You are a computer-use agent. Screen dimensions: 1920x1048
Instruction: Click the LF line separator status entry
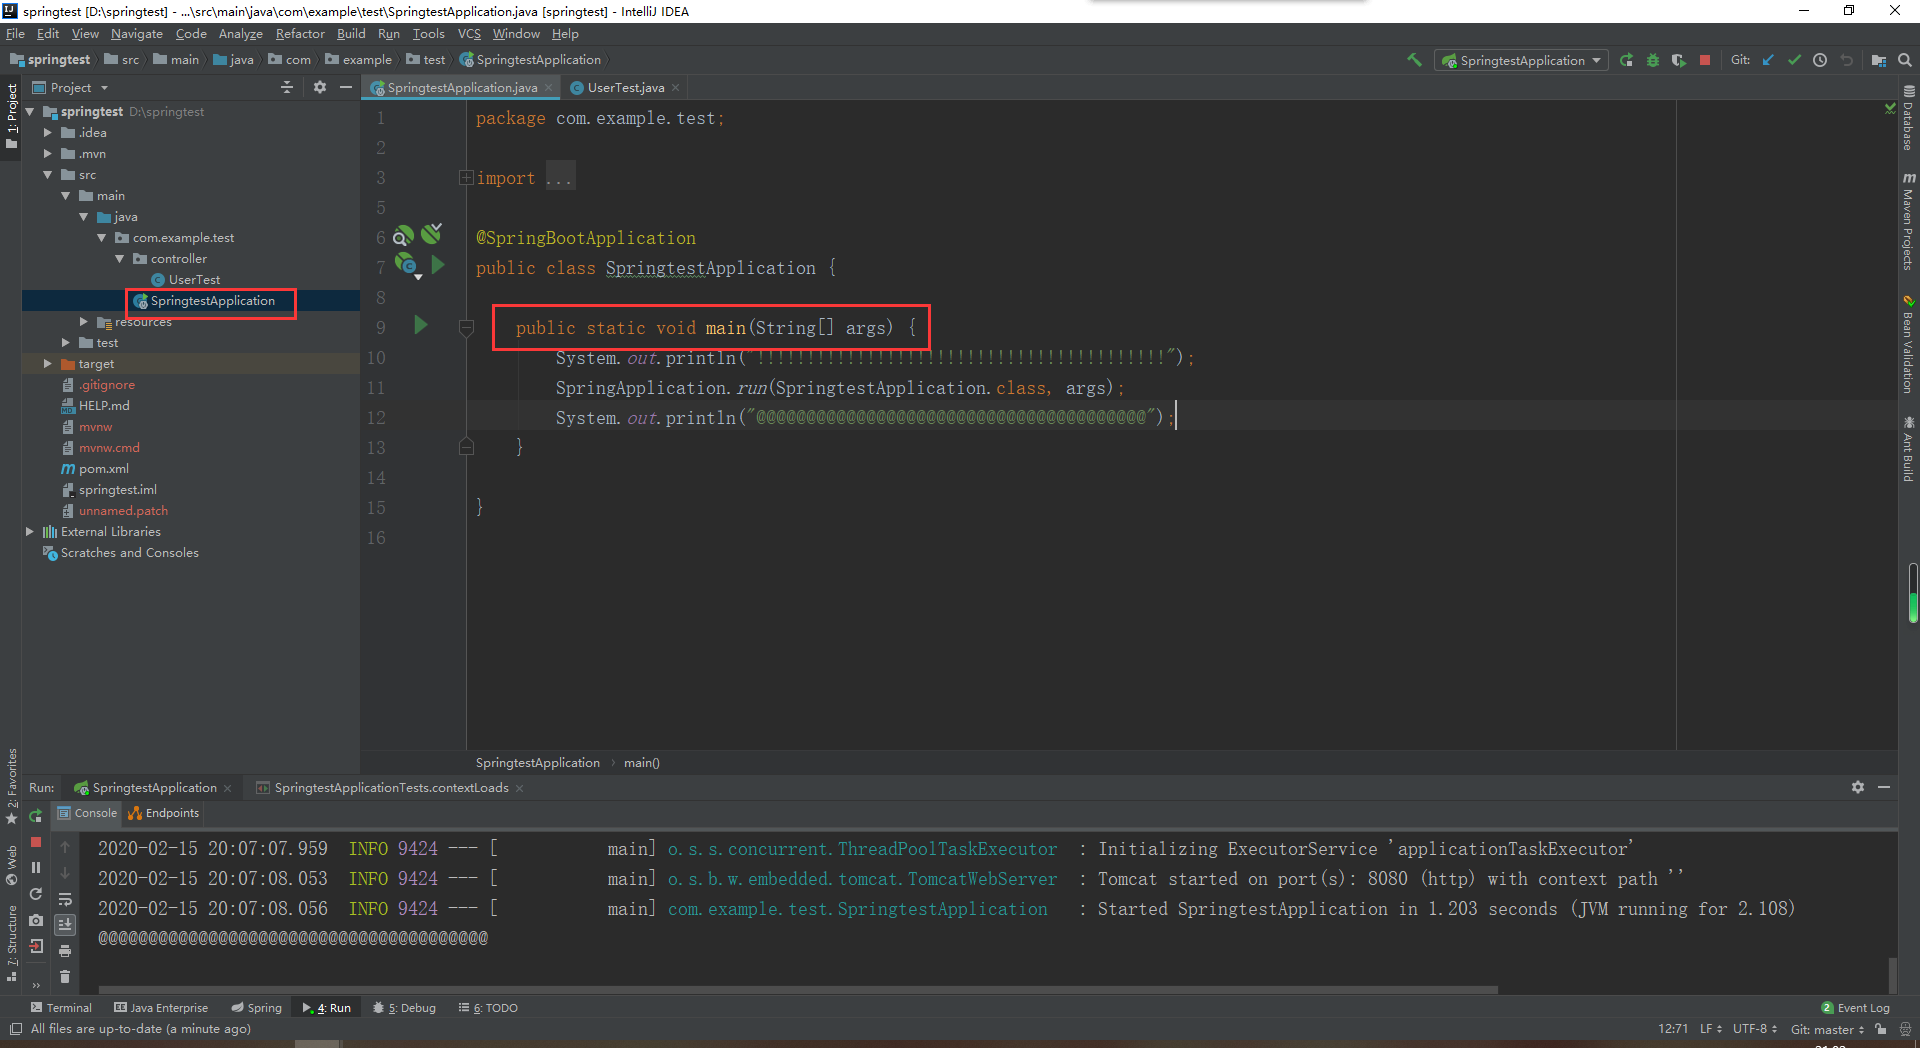pos(1711,1029)
